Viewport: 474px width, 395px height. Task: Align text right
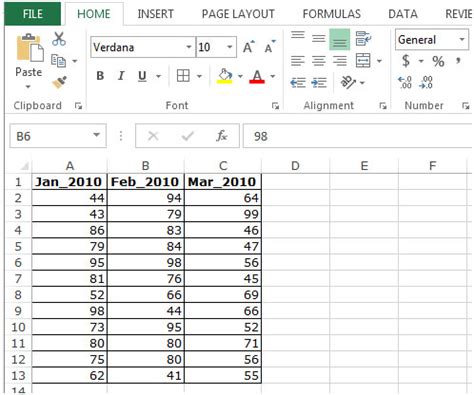340,61
